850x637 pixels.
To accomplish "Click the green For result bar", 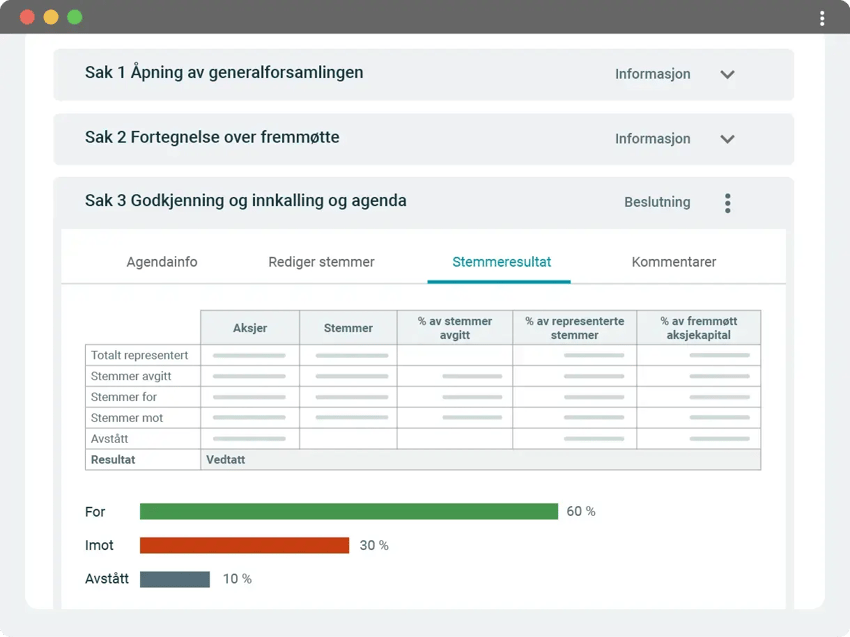I will point(349,511).
